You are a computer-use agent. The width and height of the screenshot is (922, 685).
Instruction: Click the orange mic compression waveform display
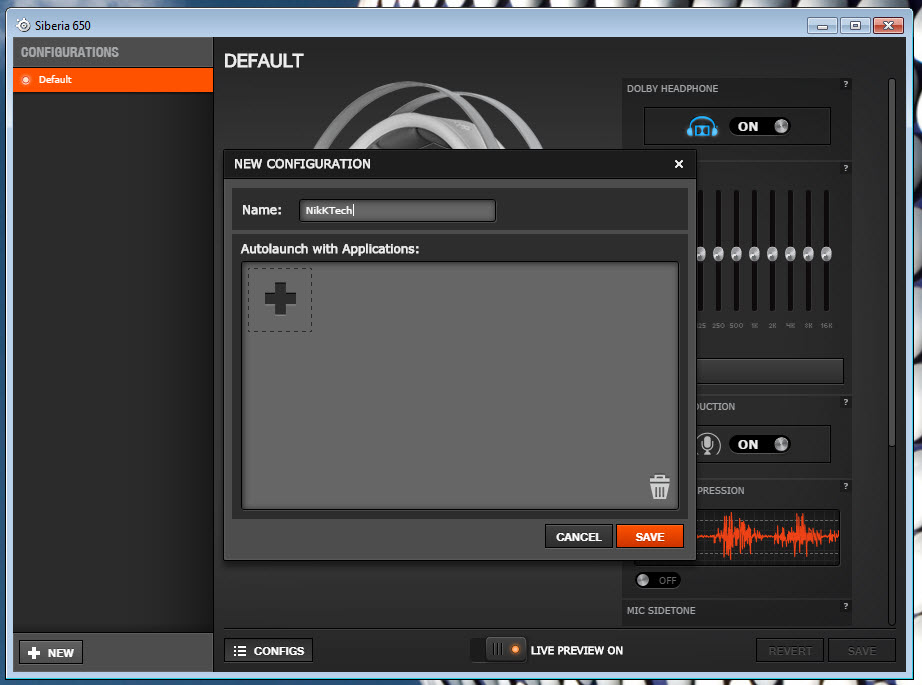click(x=768, y=537)
